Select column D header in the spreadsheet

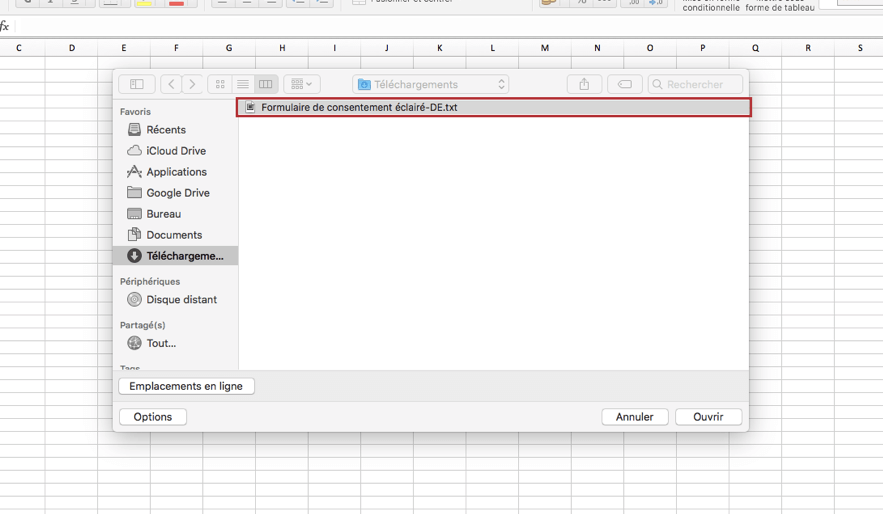pos(72,48)
